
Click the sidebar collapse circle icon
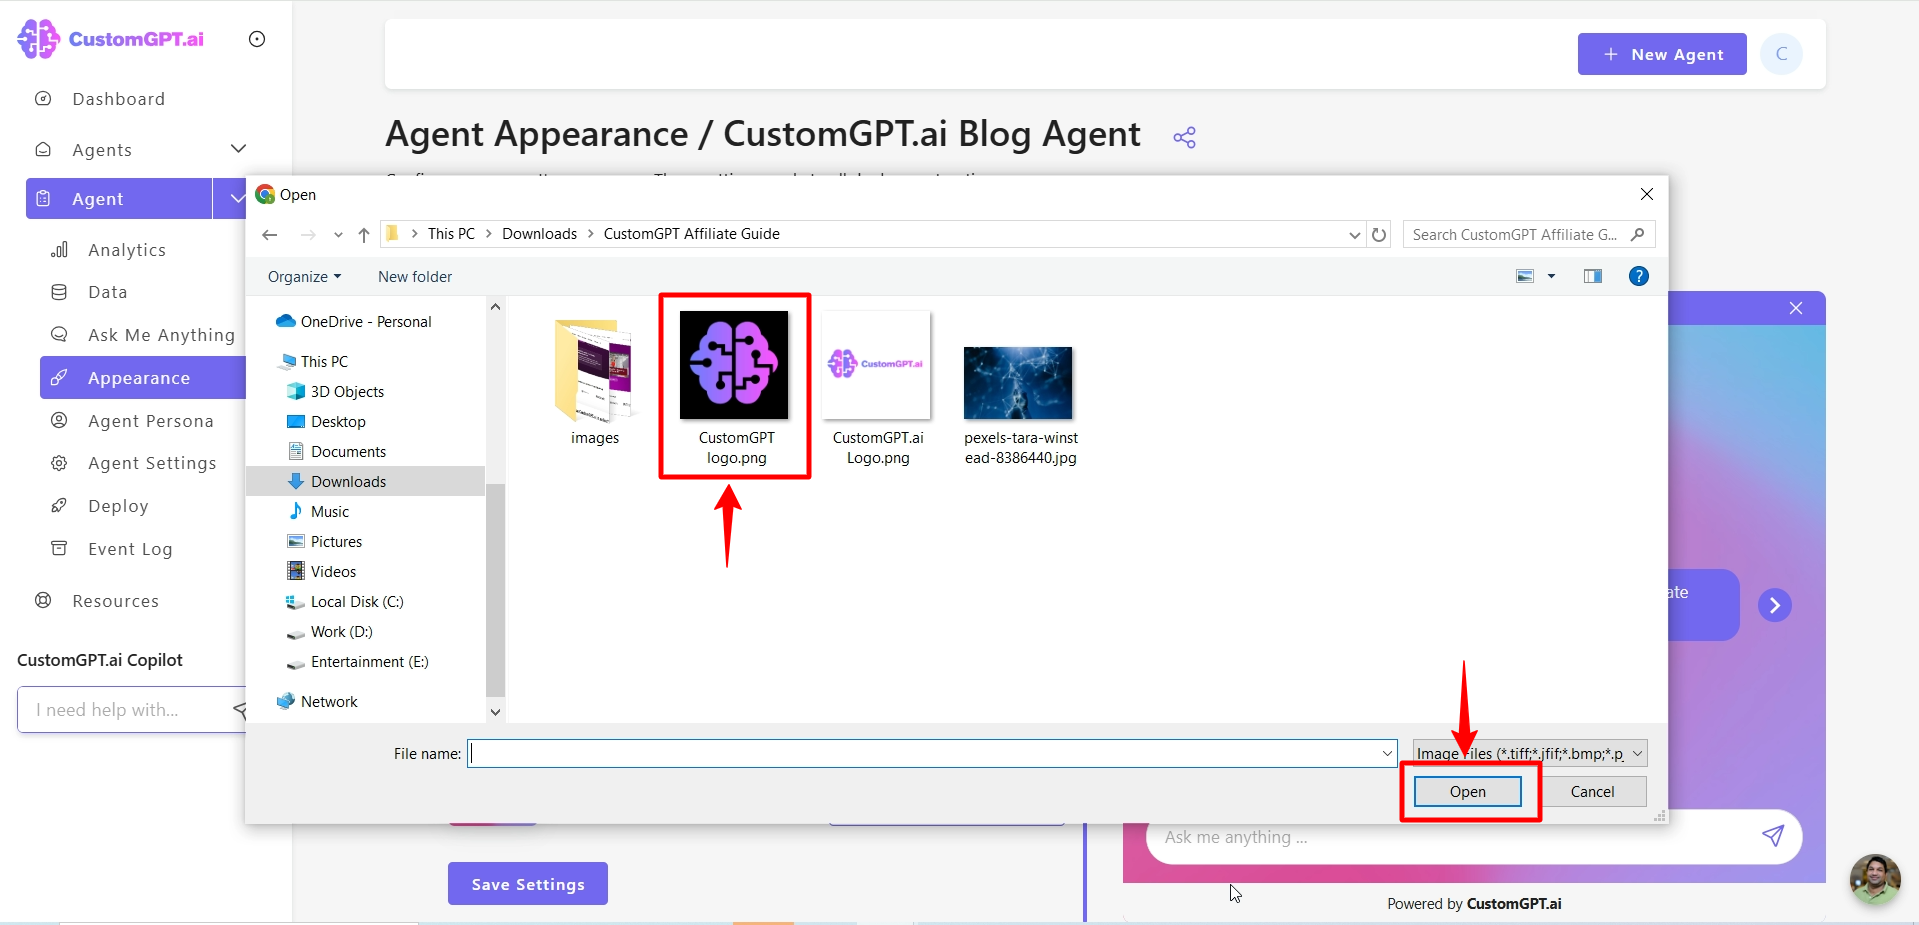click(257, 39)
